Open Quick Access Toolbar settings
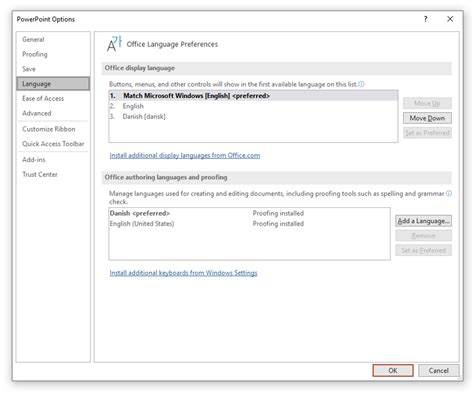The height and width of the screenshot is (399, 474). 53,144
